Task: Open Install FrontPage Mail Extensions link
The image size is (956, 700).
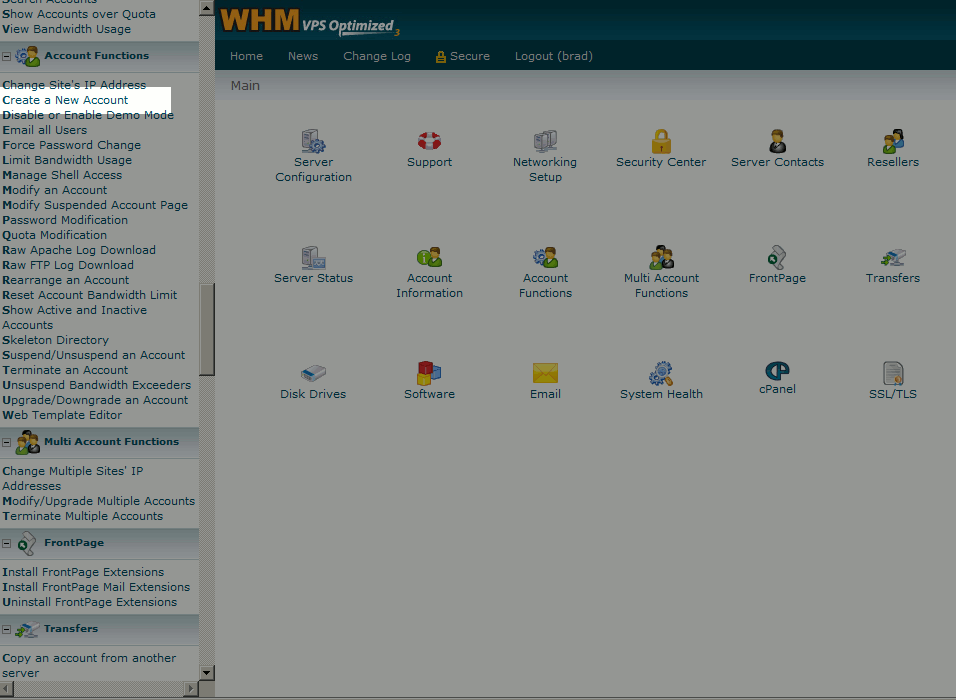Action: [x=96, y=587]
